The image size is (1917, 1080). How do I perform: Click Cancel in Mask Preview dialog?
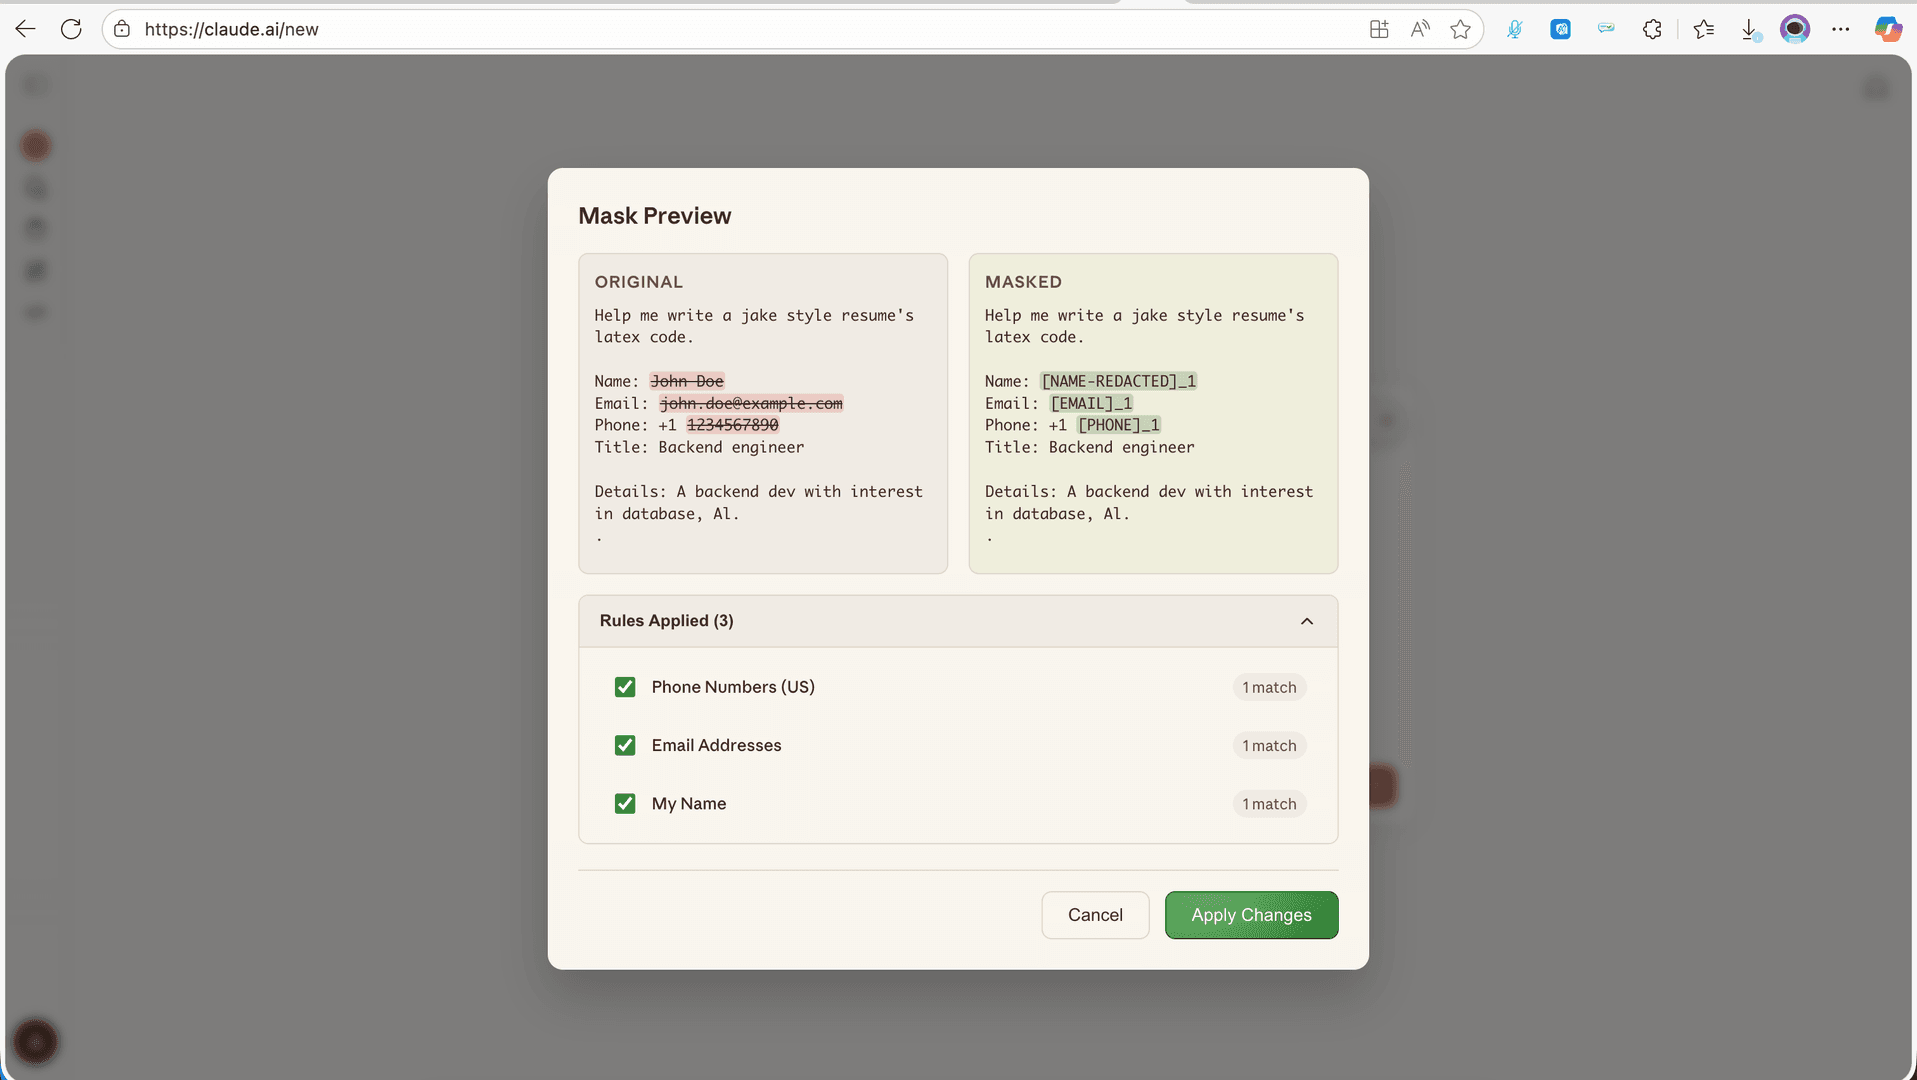pos(1095,915)
